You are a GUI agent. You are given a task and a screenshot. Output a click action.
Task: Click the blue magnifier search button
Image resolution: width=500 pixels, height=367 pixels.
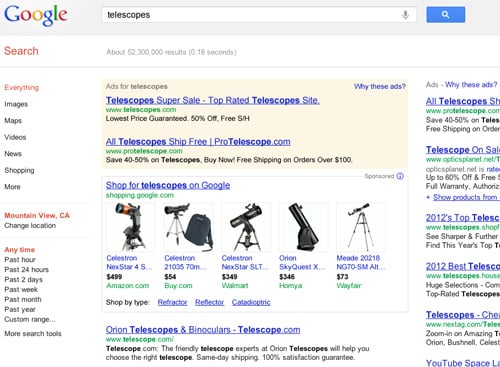[x=446, y=15]
